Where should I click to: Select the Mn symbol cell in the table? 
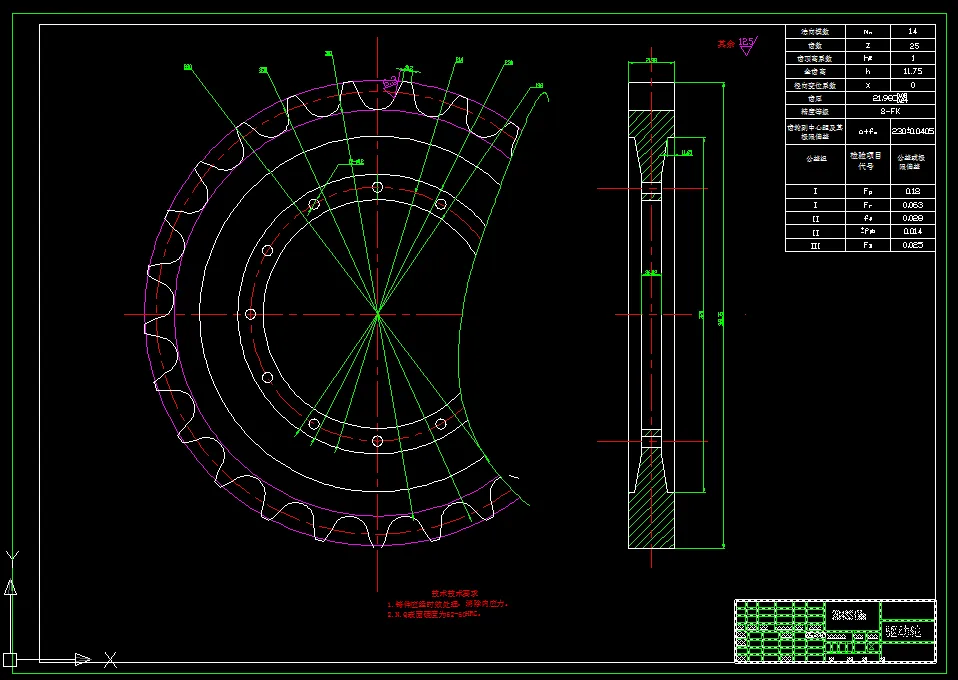868,32
